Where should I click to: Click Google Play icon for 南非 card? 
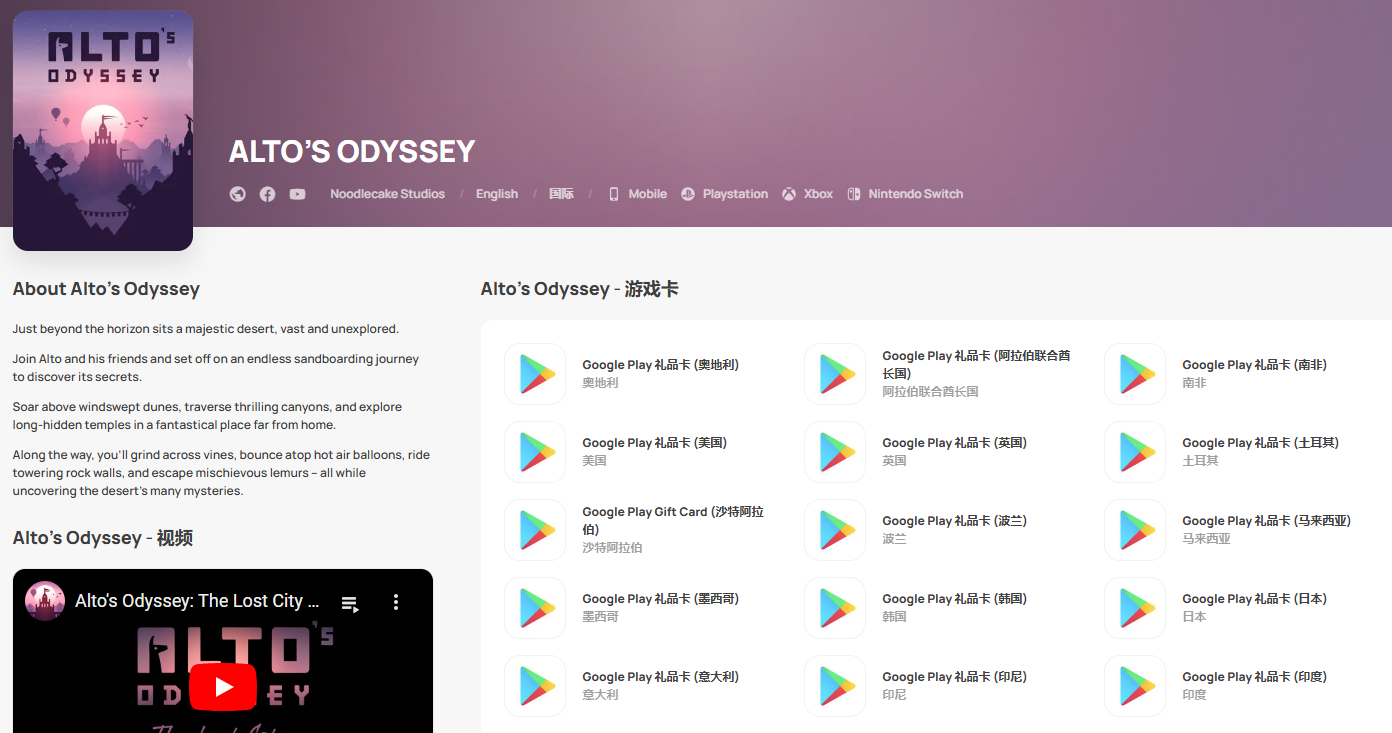(1135, 374)
